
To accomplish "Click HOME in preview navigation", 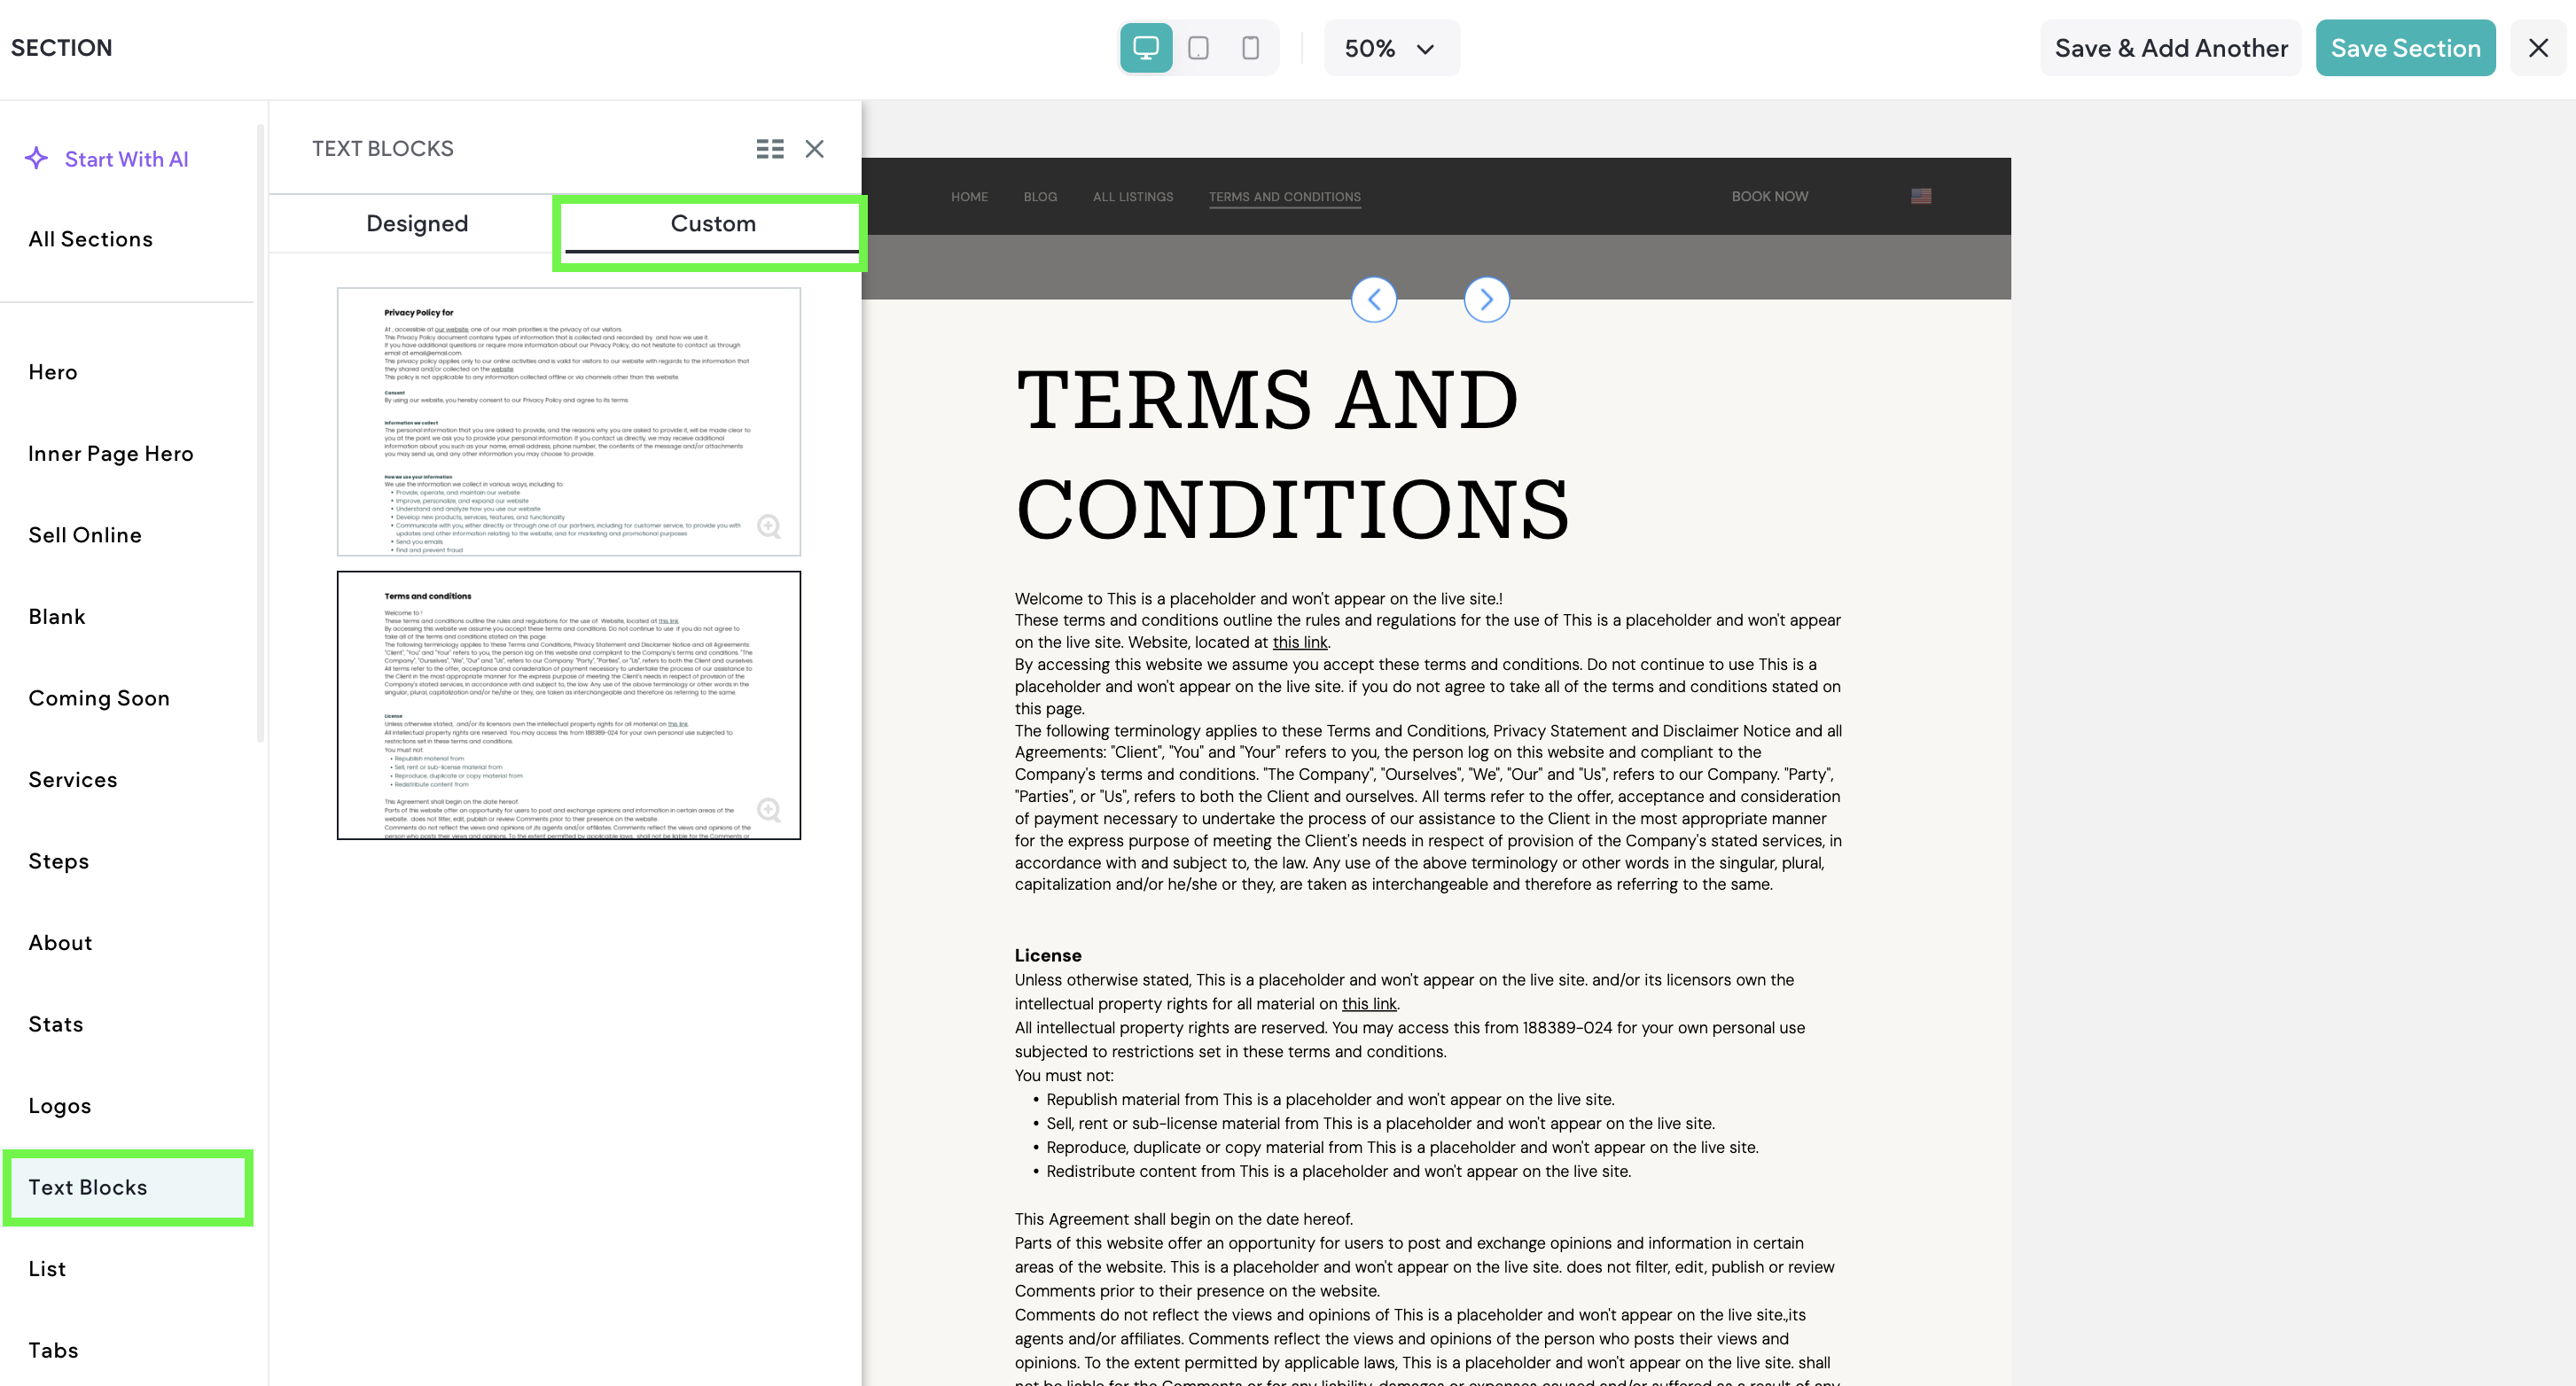I will [969, 196].
